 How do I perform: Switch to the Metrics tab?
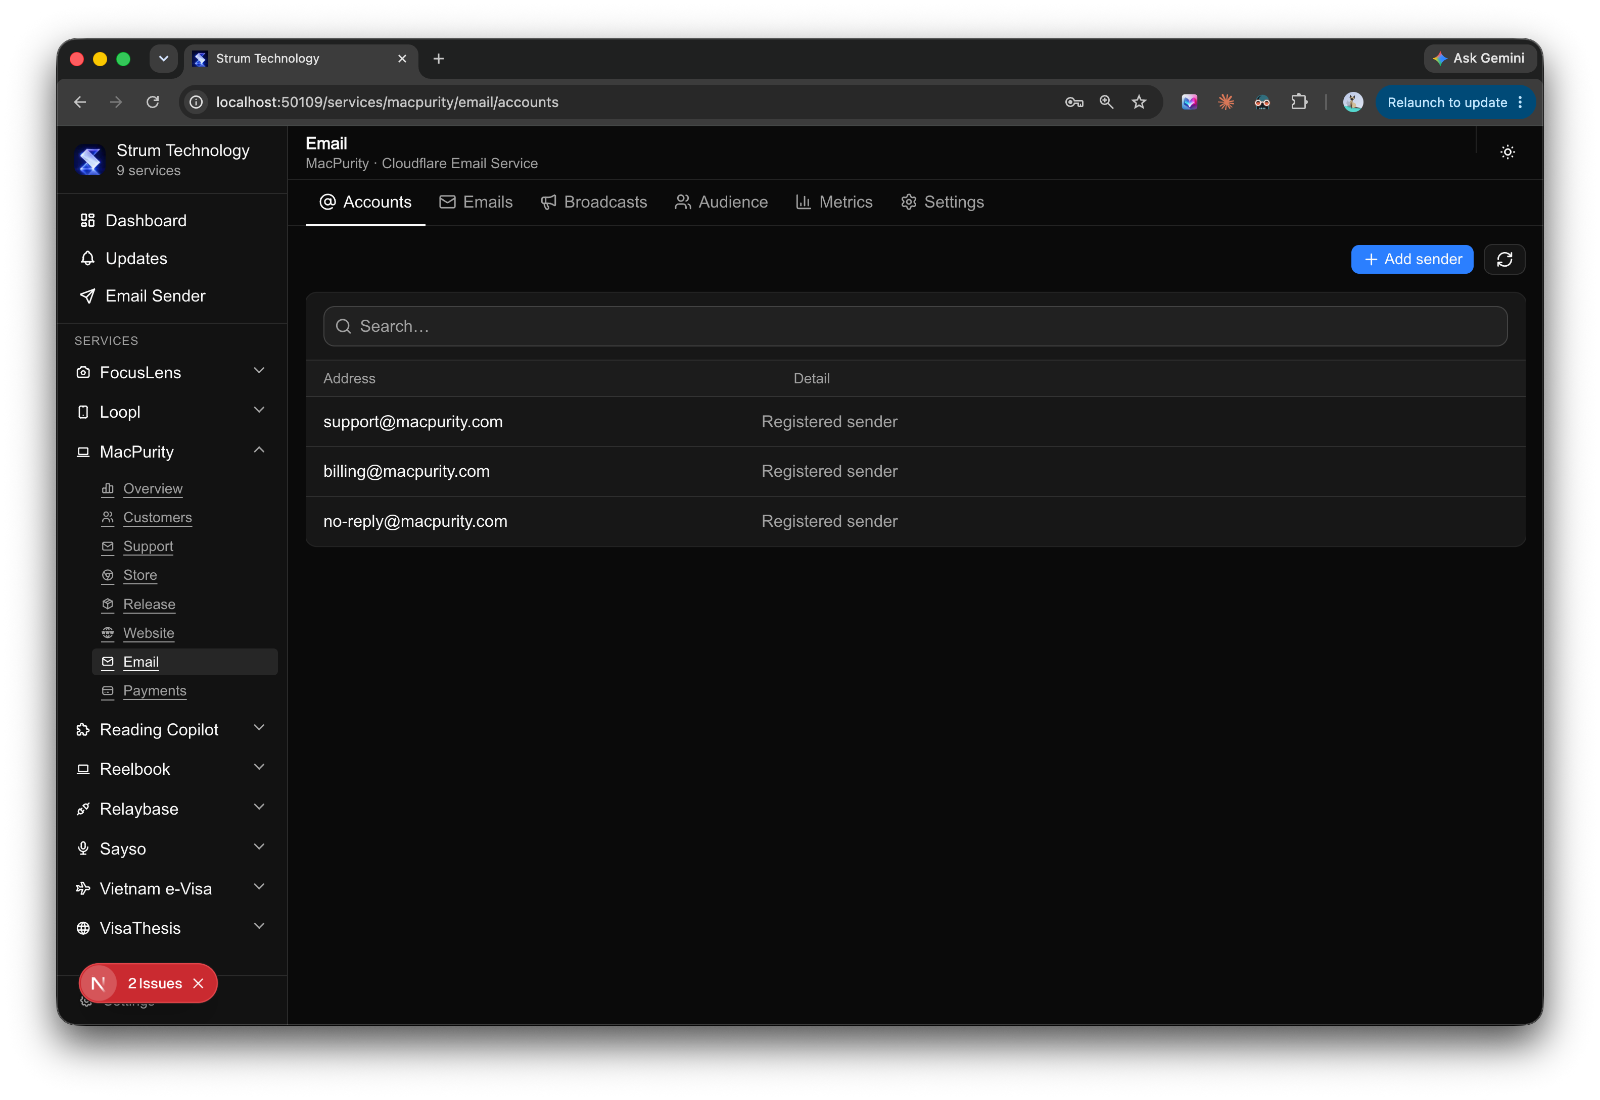(x=834, y=202)
